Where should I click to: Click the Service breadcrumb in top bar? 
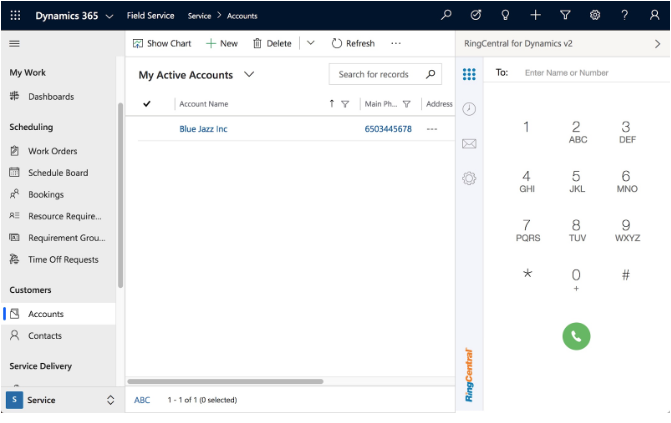pyautogui.click(x=199, y=16)
